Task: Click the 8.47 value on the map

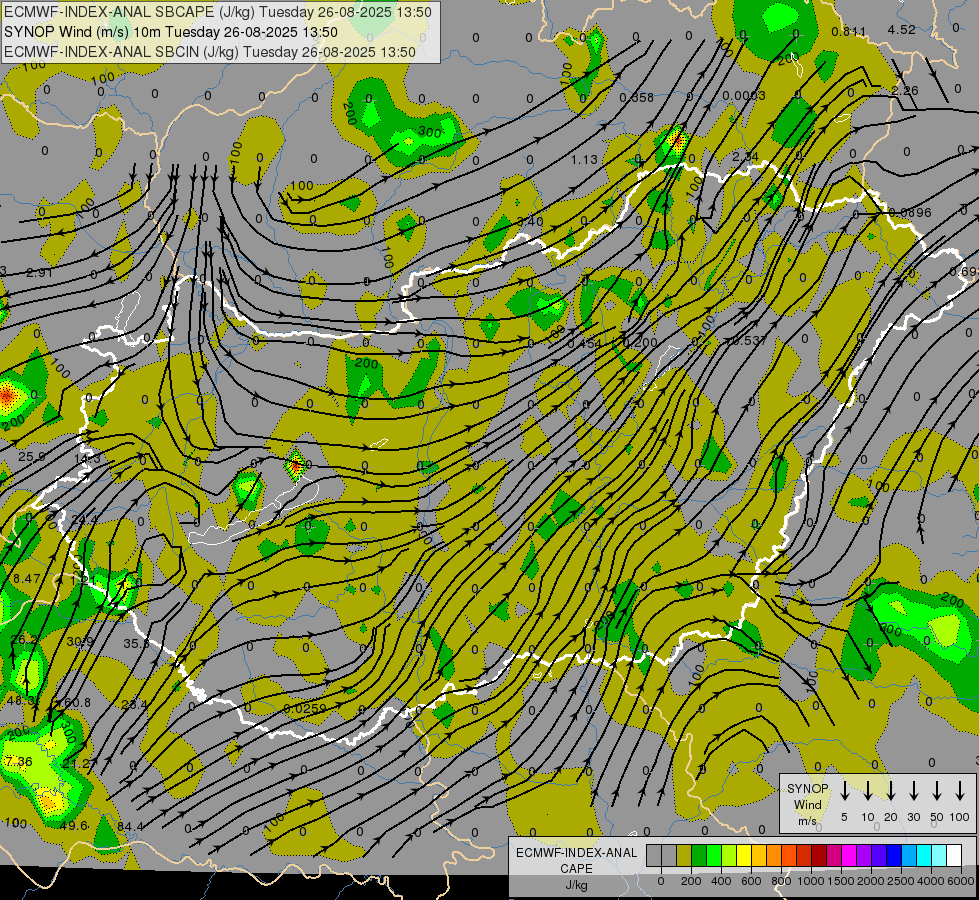Action: click(x=27, y=579)
